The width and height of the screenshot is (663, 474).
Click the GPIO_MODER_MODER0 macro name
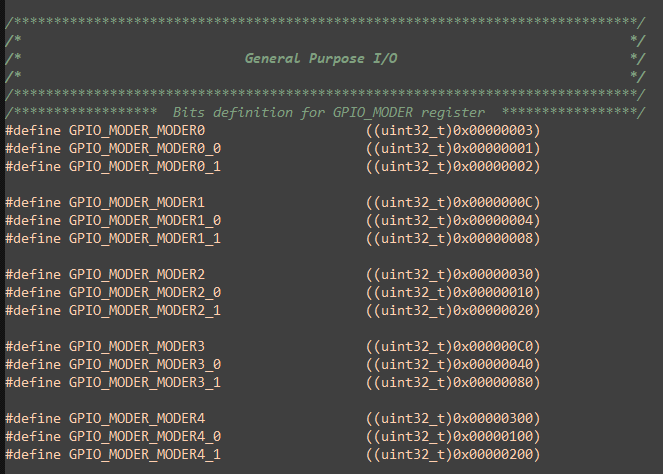coord(137,131)
